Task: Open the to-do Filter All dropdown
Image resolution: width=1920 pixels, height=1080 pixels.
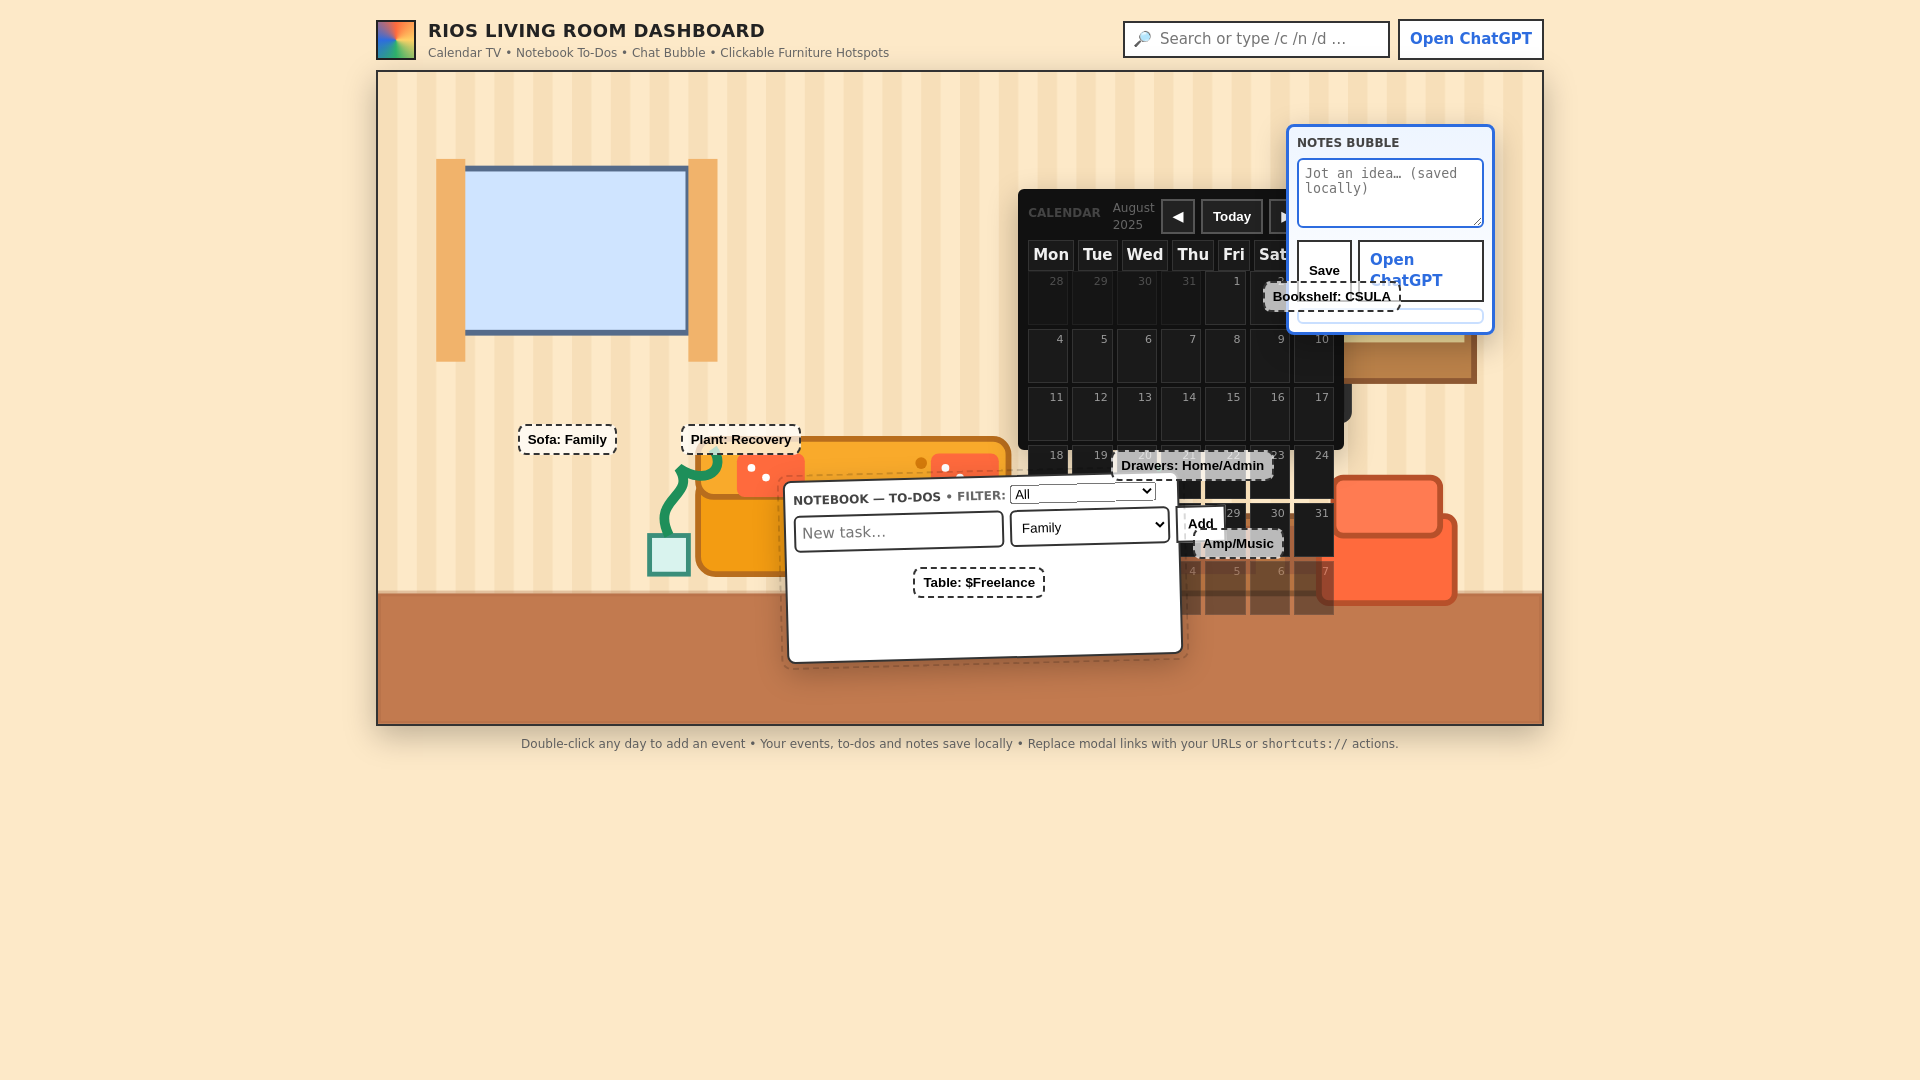Action: [x=1083, y=493]
